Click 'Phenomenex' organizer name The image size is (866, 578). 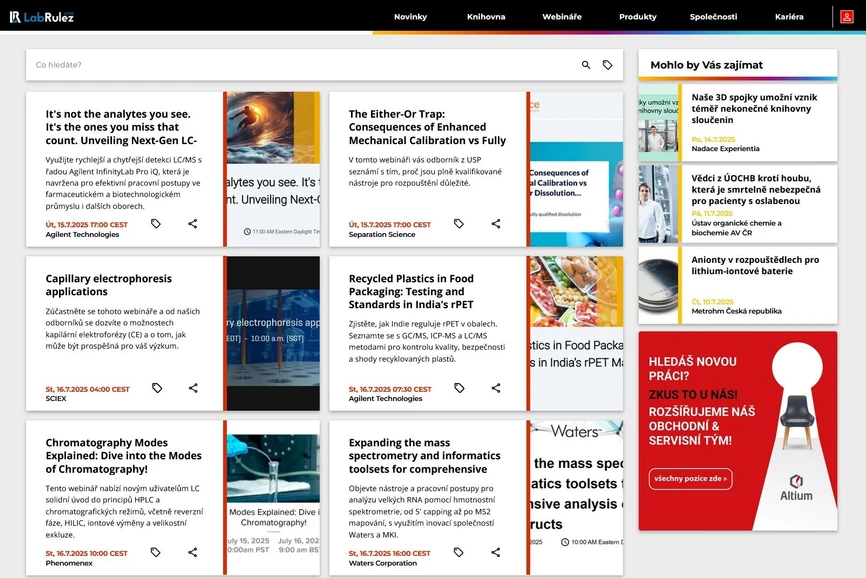(69, 563)
